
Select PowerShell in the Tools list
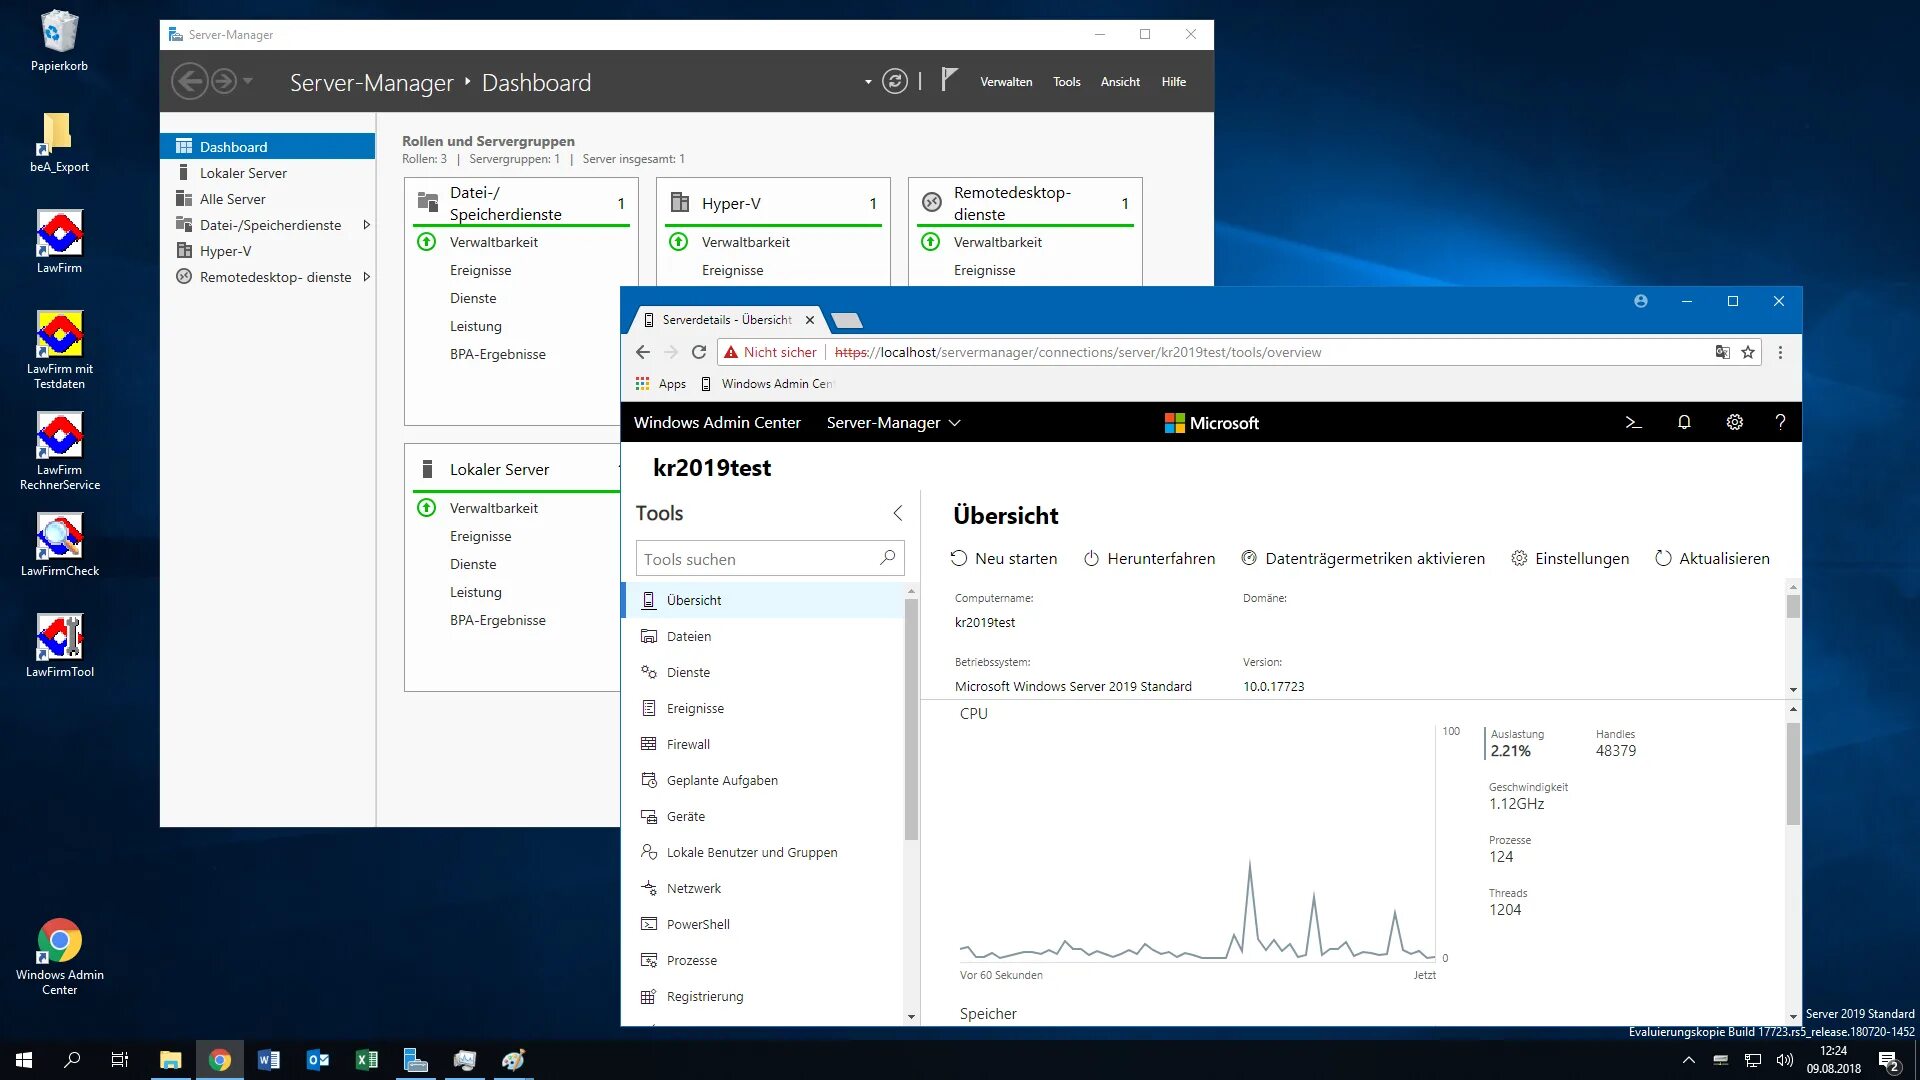(765, 924)
